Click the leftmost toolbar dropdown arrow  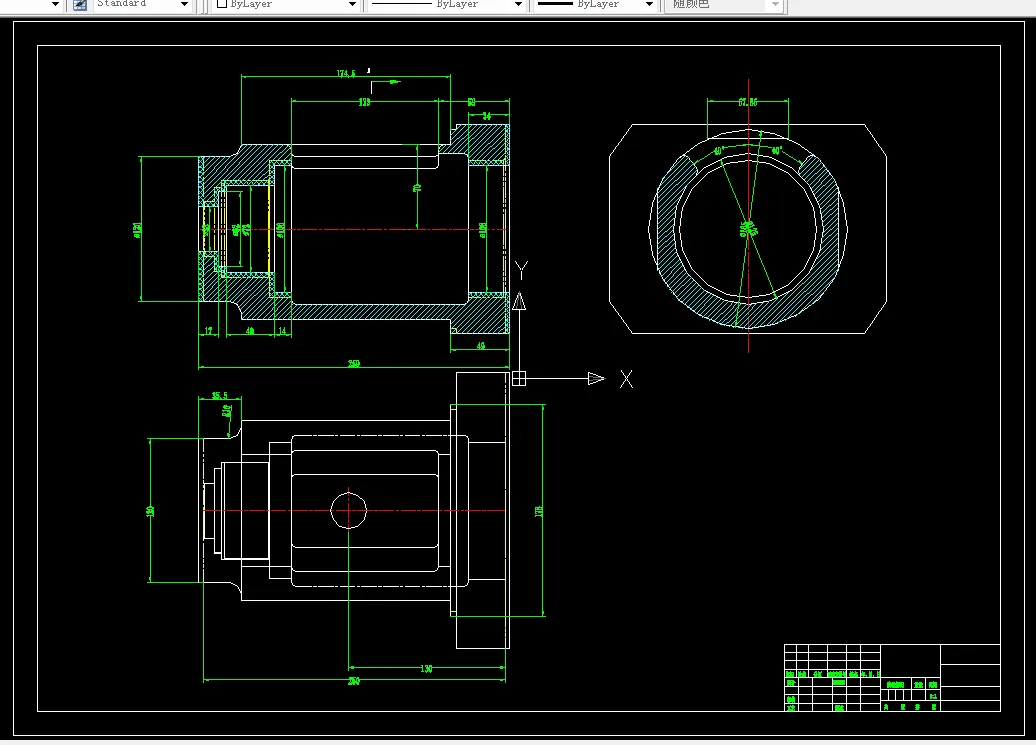pyautogui.click(x=56, y=5)
